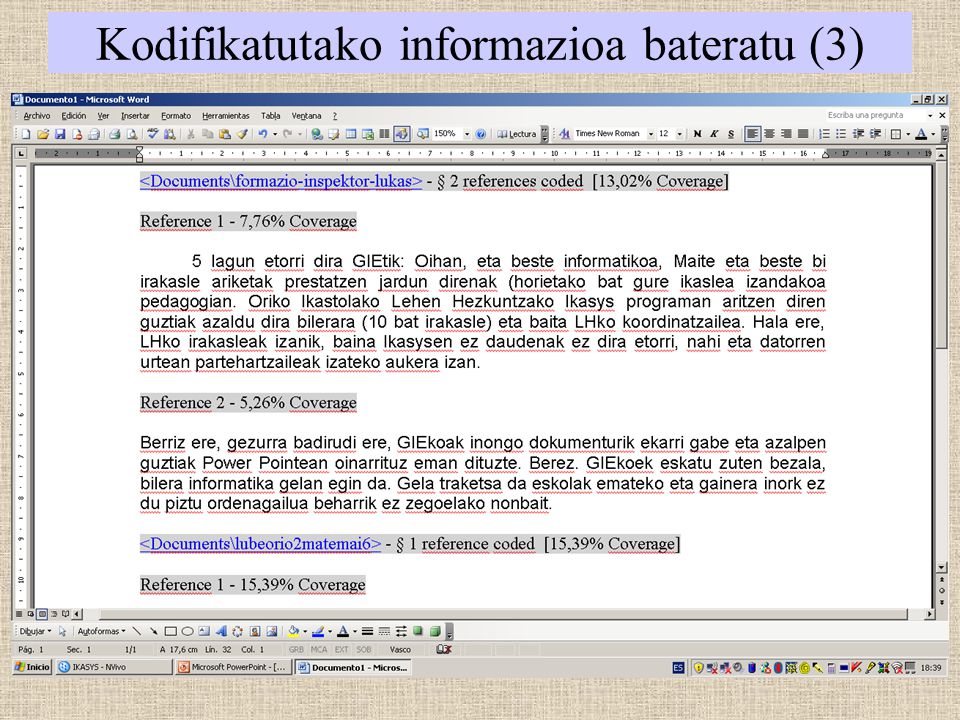Align text to the left
The width and height of the screenshot is (960, 720).
[752, 134]
